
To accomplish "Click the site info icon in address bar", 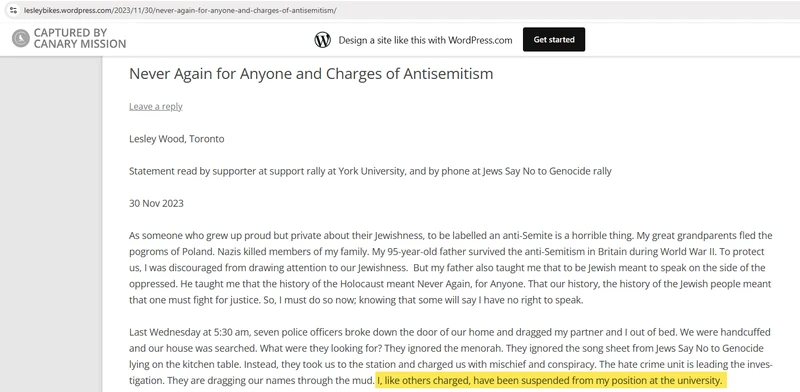I will [13, 10].
